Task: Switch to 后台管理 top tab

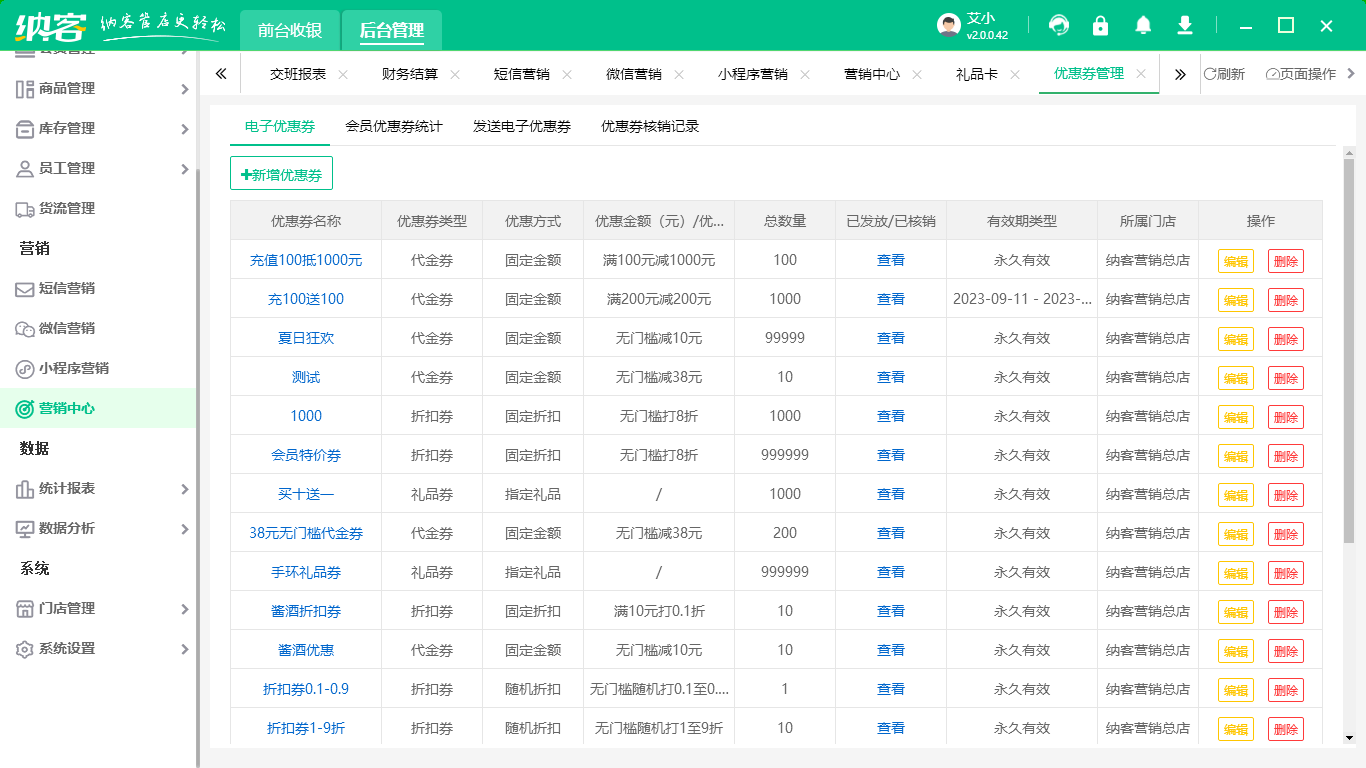Action: tap(392, 30)
